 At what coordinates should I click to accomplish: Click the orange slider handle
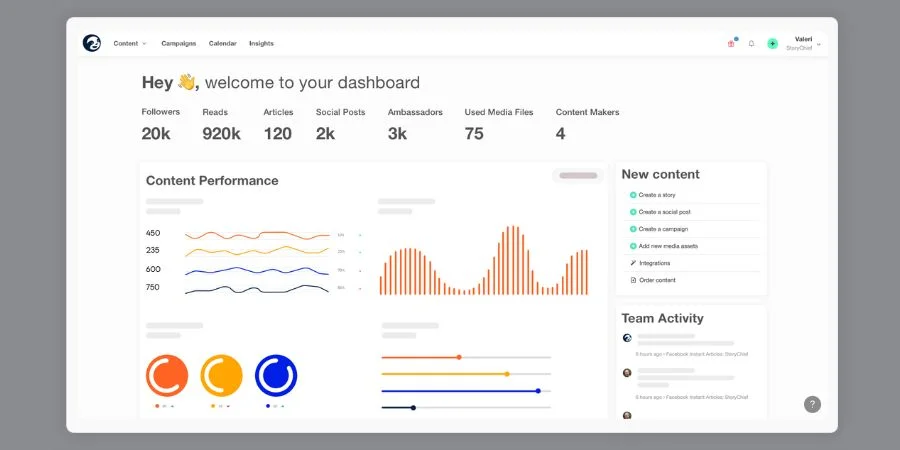point(459,357)
